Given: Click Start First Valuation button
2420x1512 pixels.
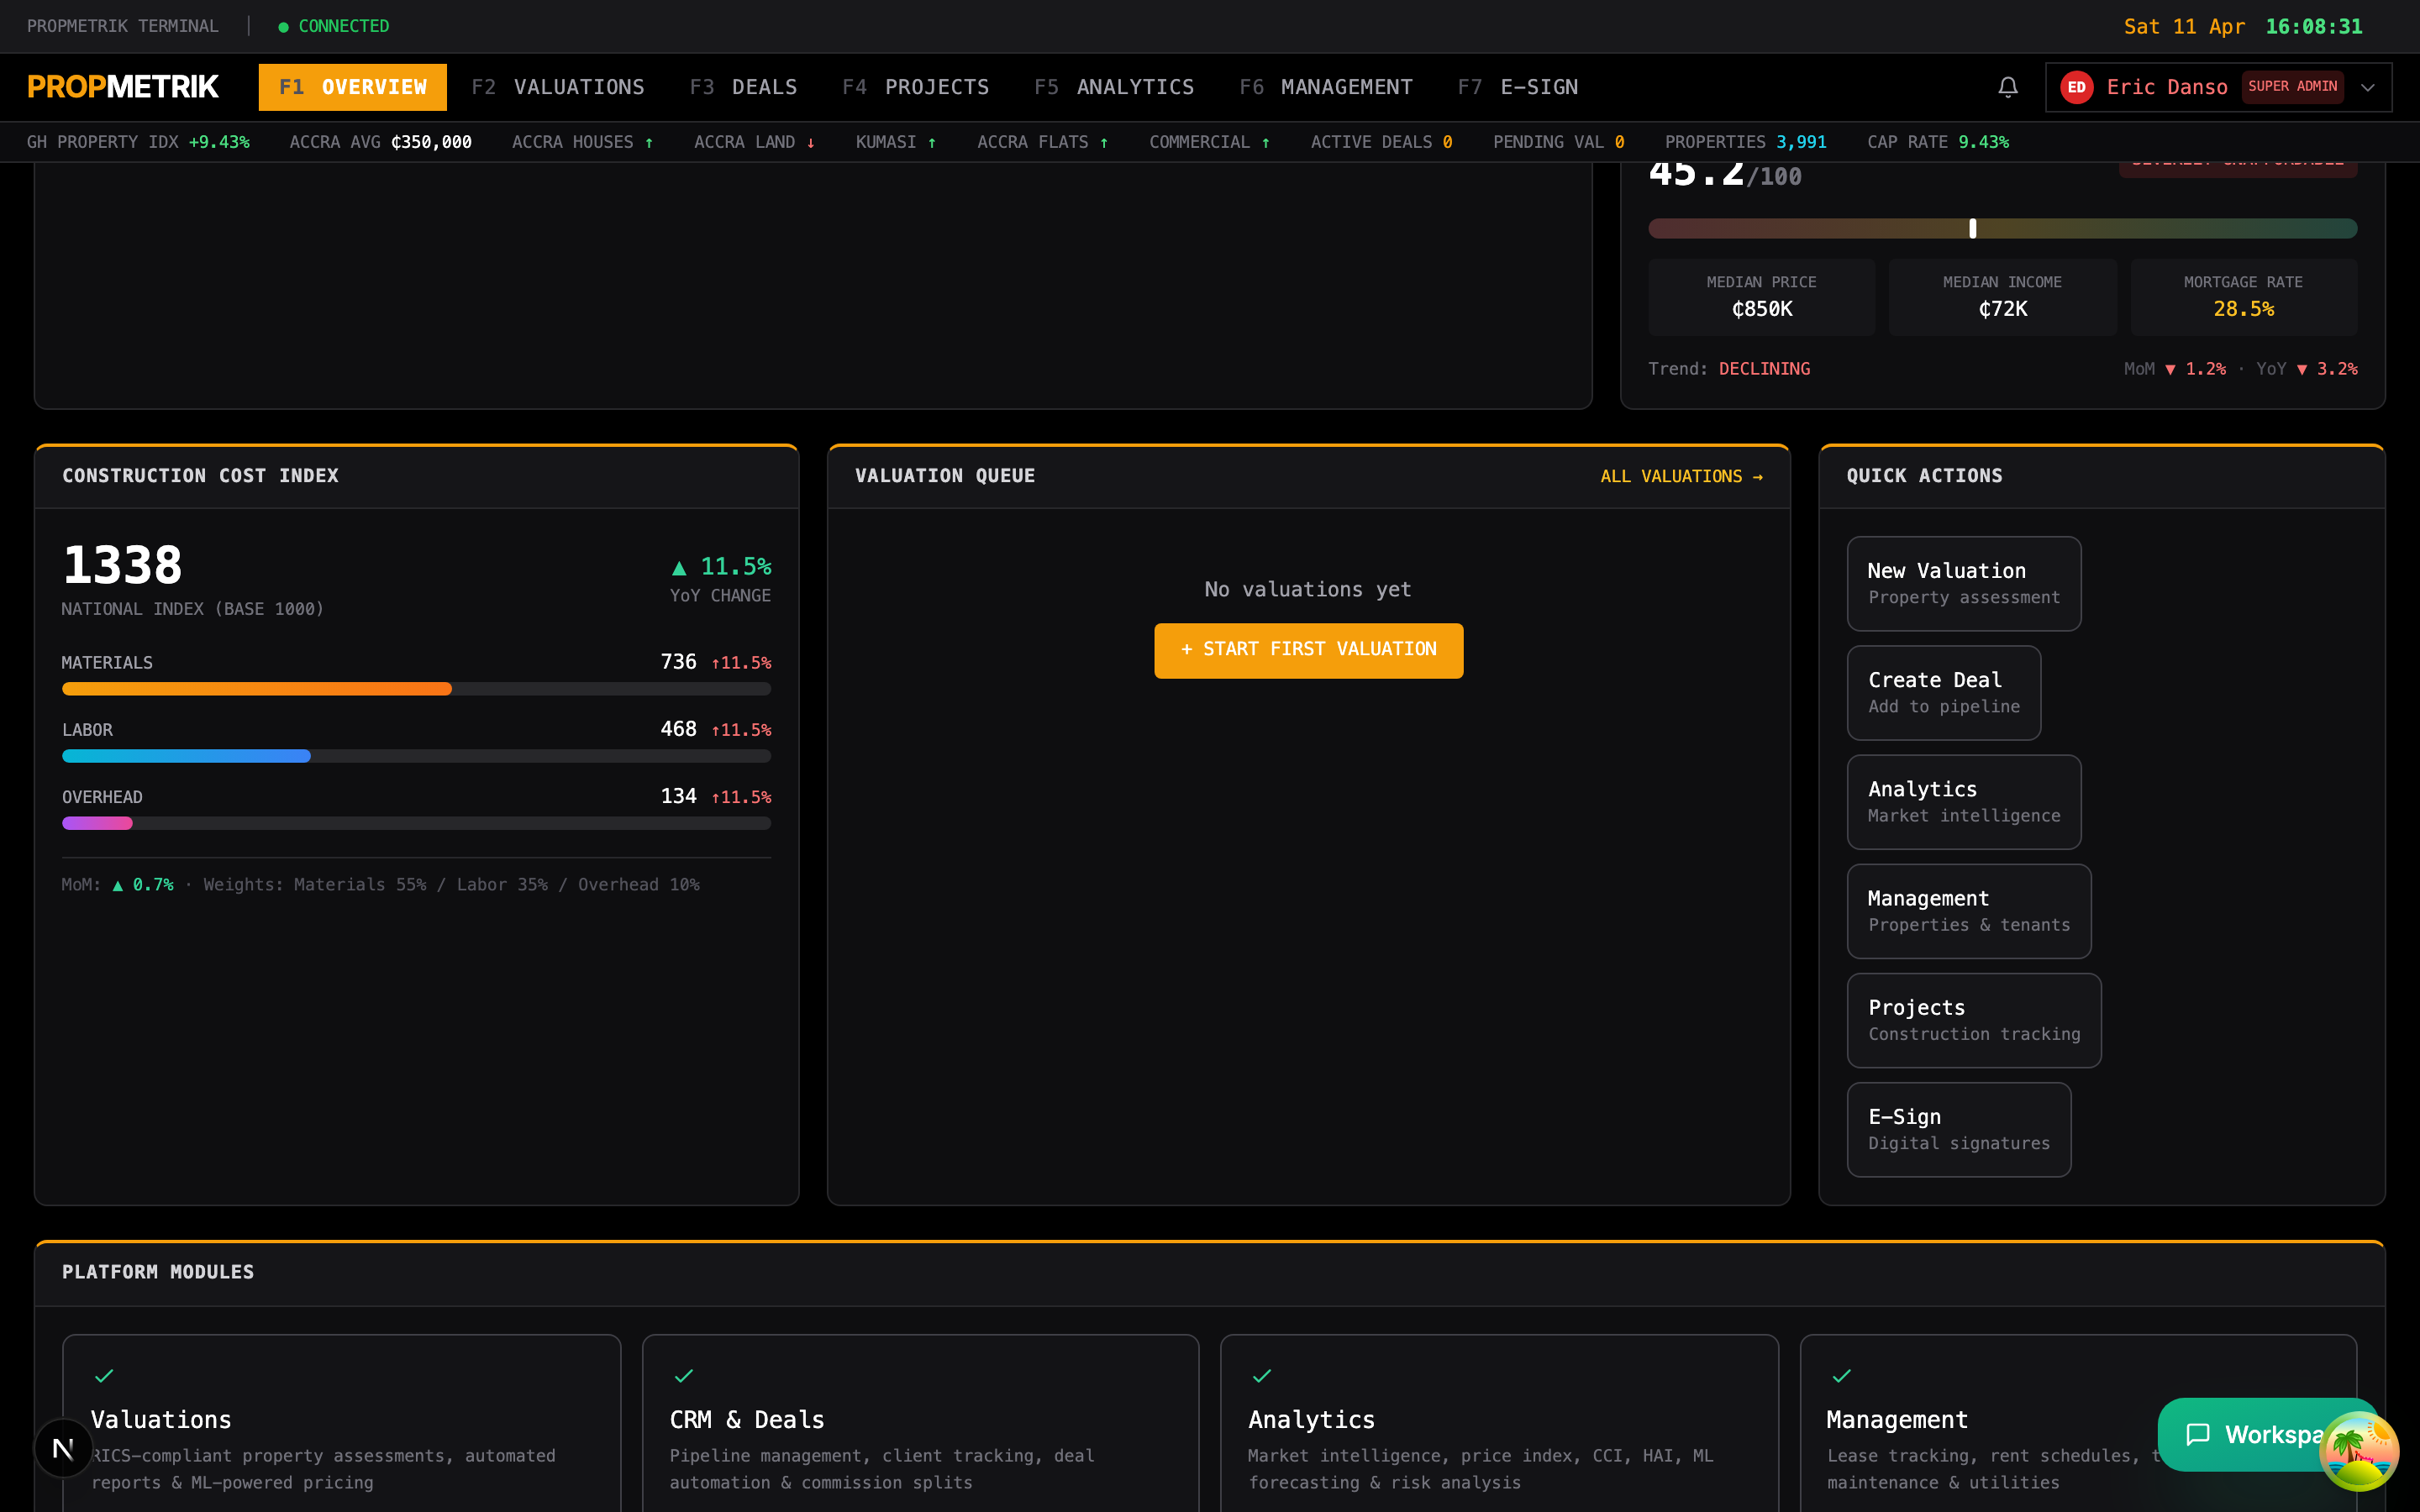Looking at the screenshot, I should (x=1308, y=650).
